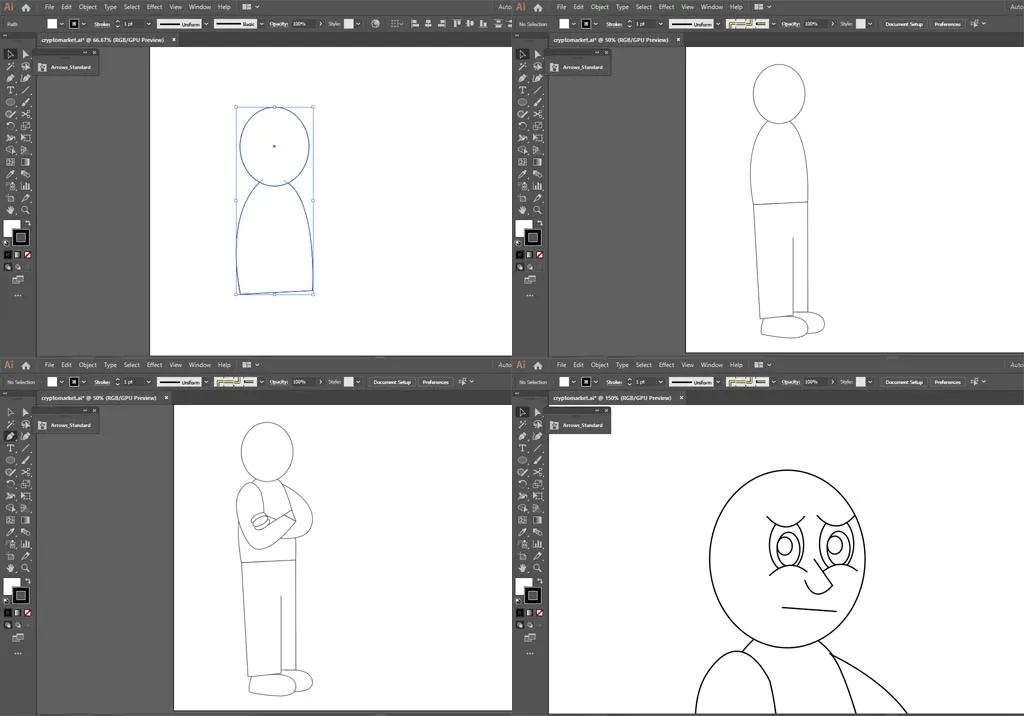
Task: Open File menu in top-left window
Action: [x=50, y=7]
